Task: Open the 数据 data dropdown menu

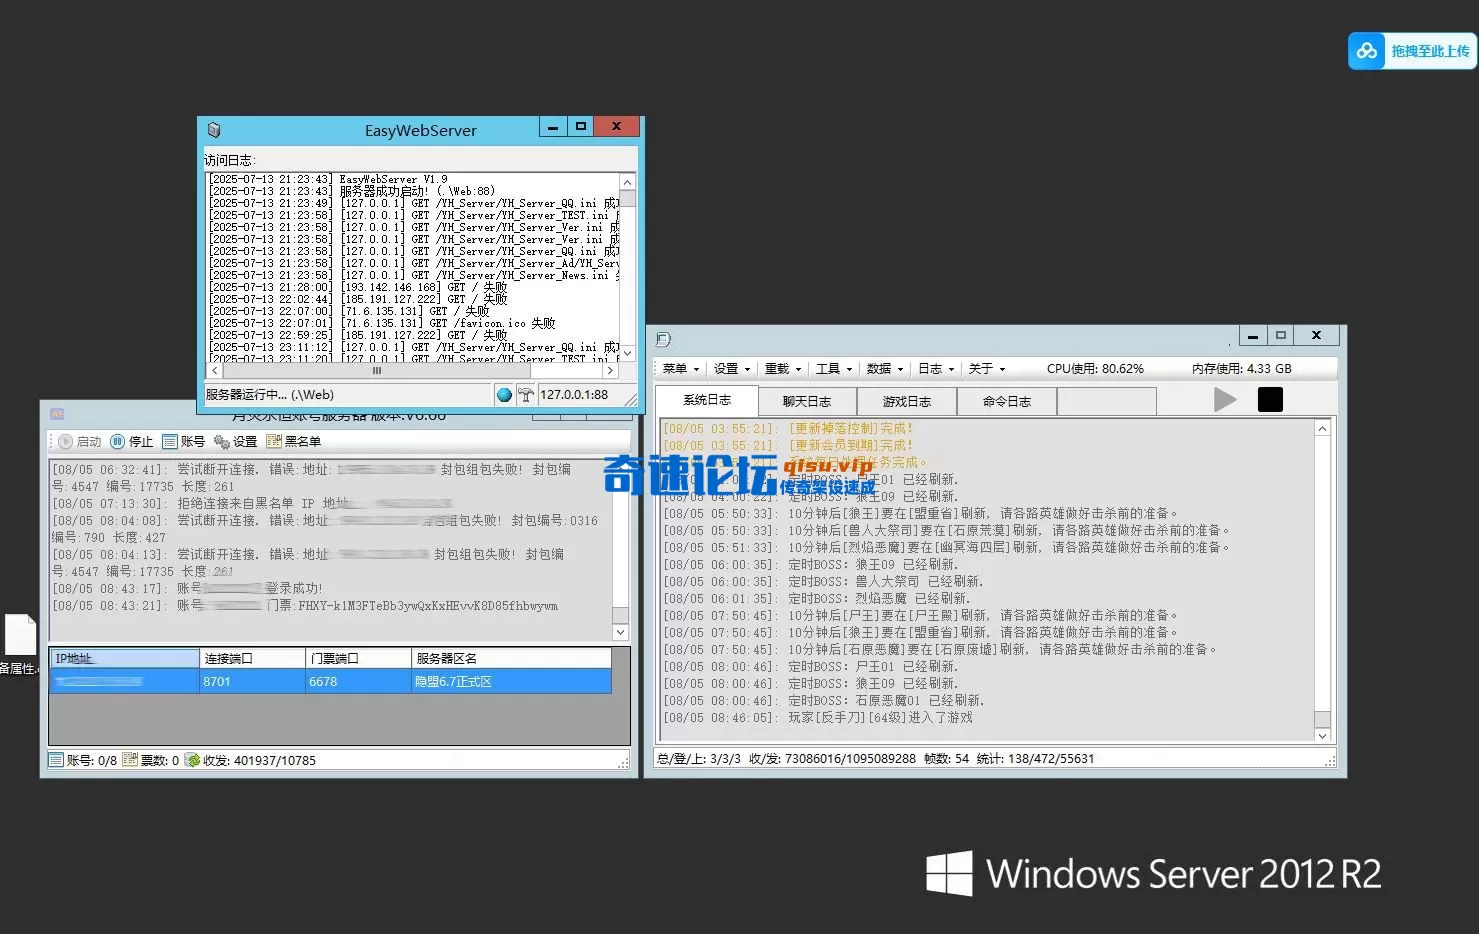Action: pyautogui.click(x=885, y=369)
